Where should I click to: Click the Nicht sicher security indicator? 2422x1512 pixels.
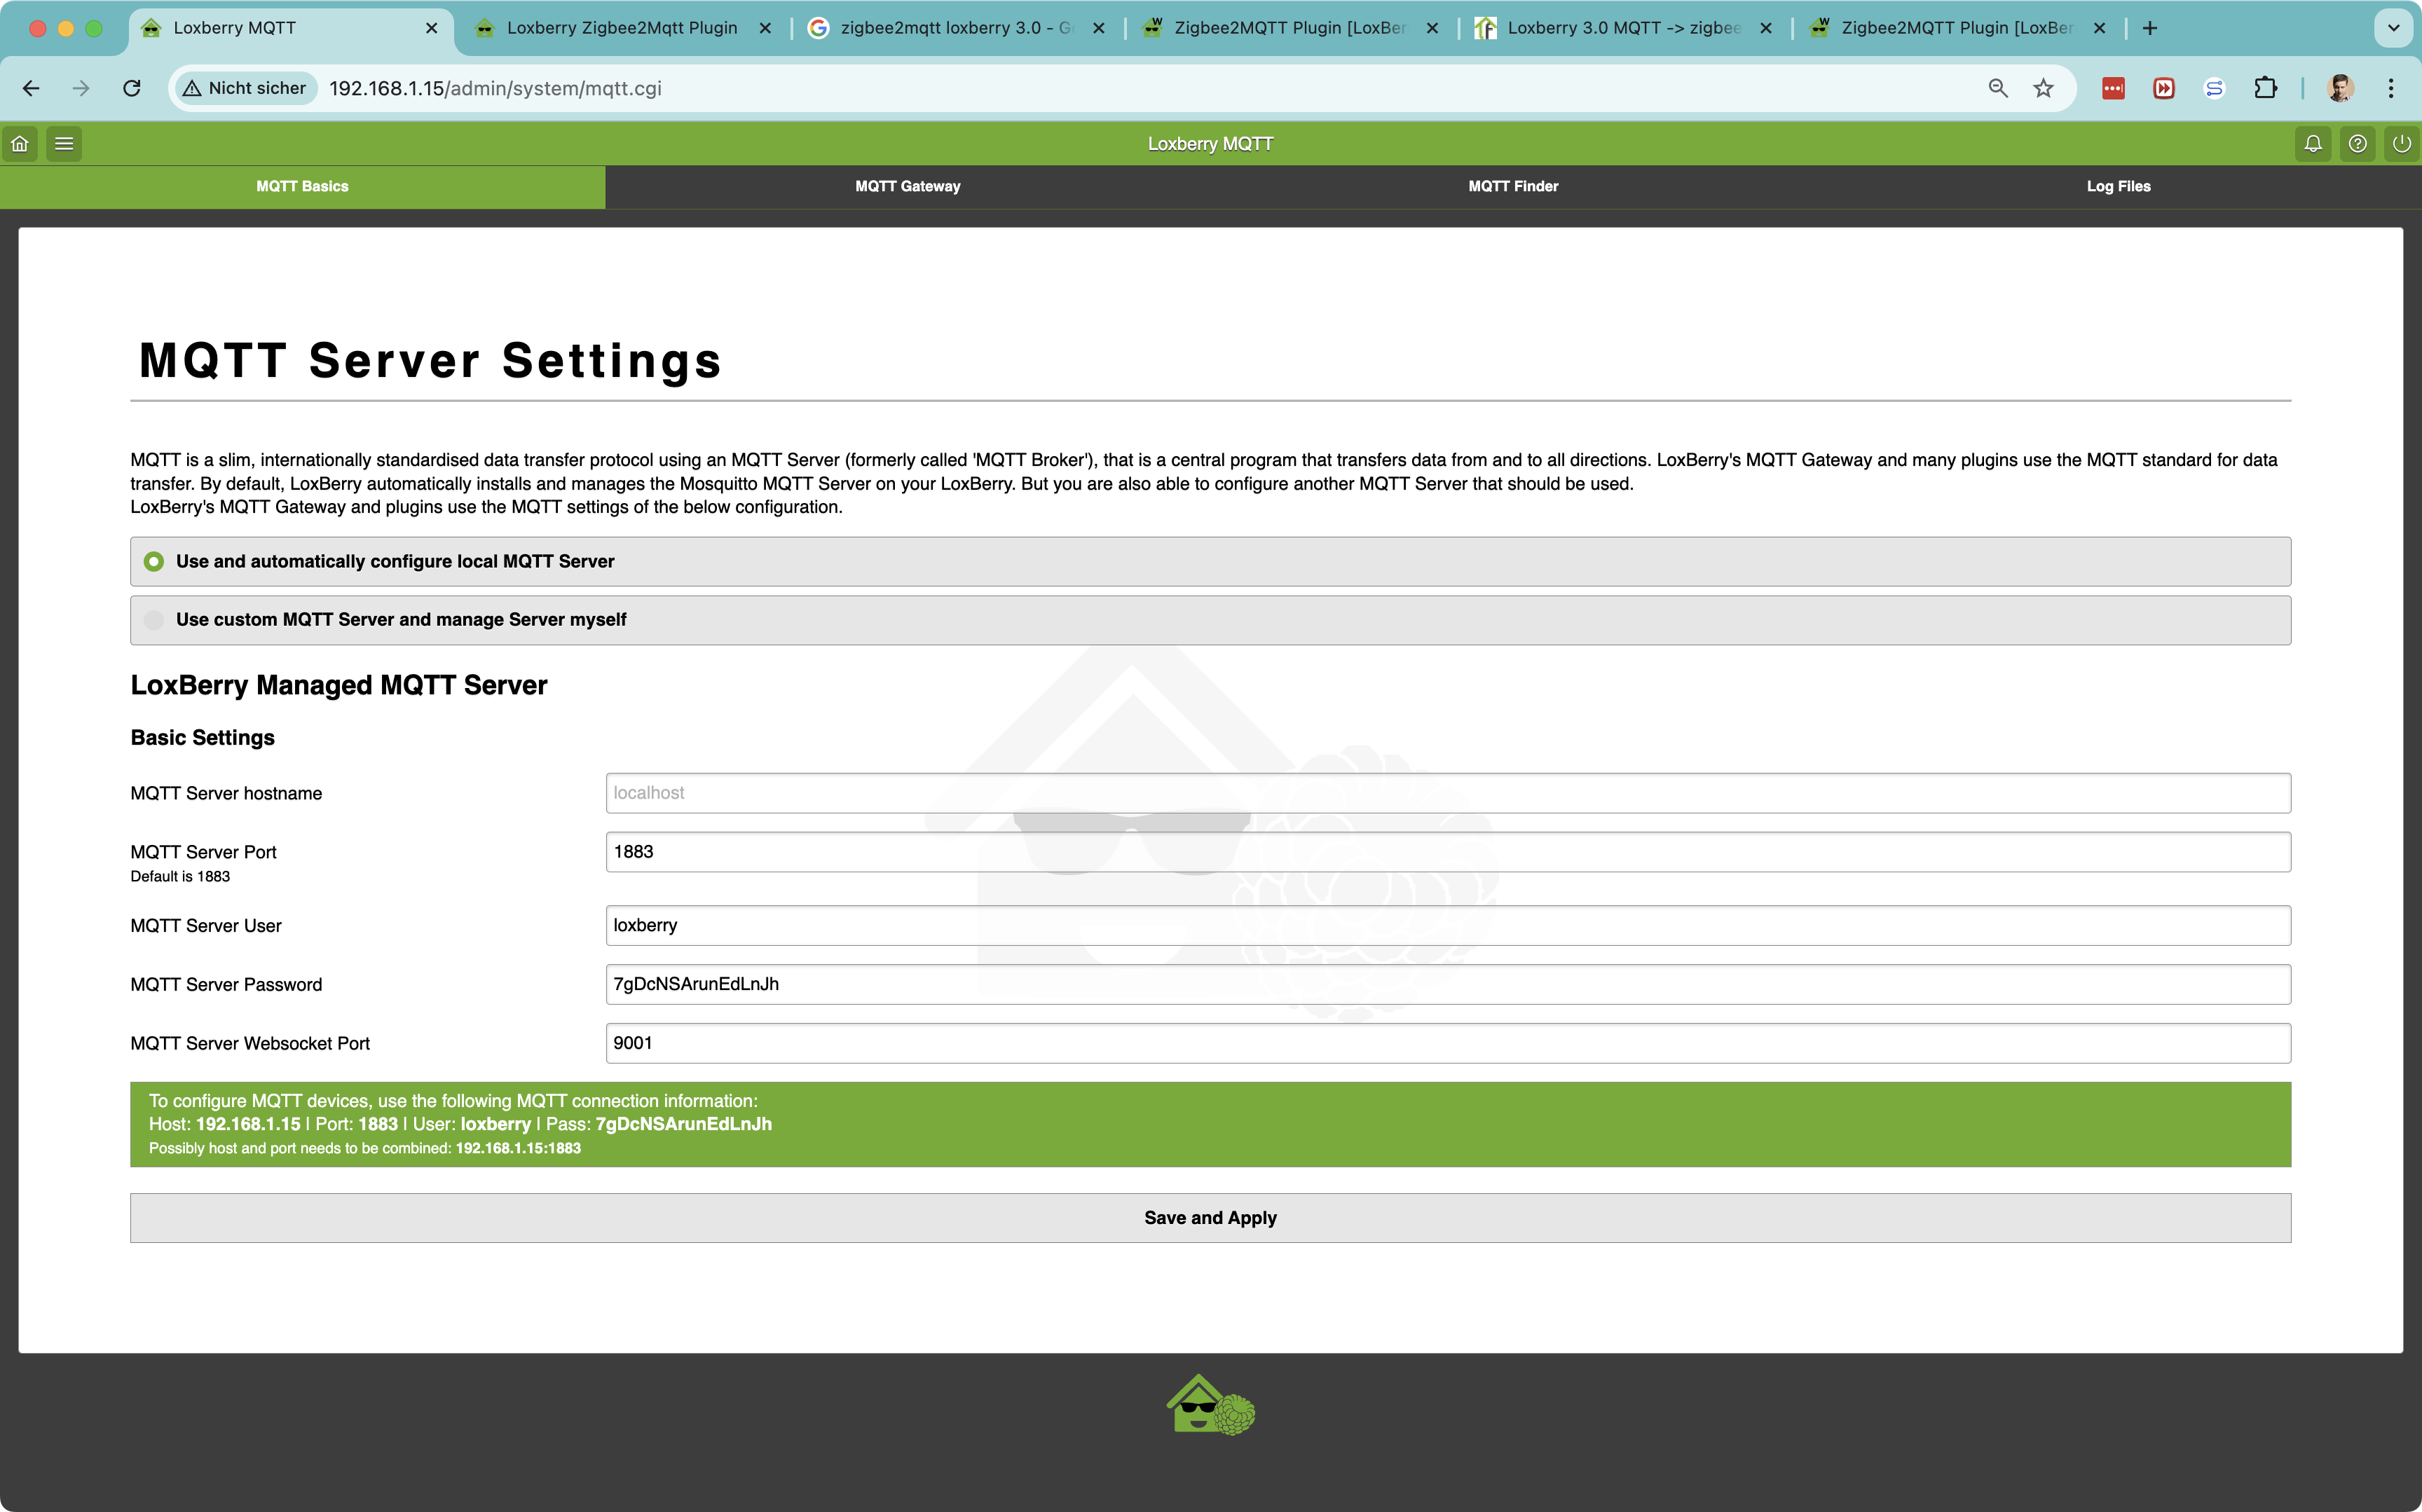(246, 88)
